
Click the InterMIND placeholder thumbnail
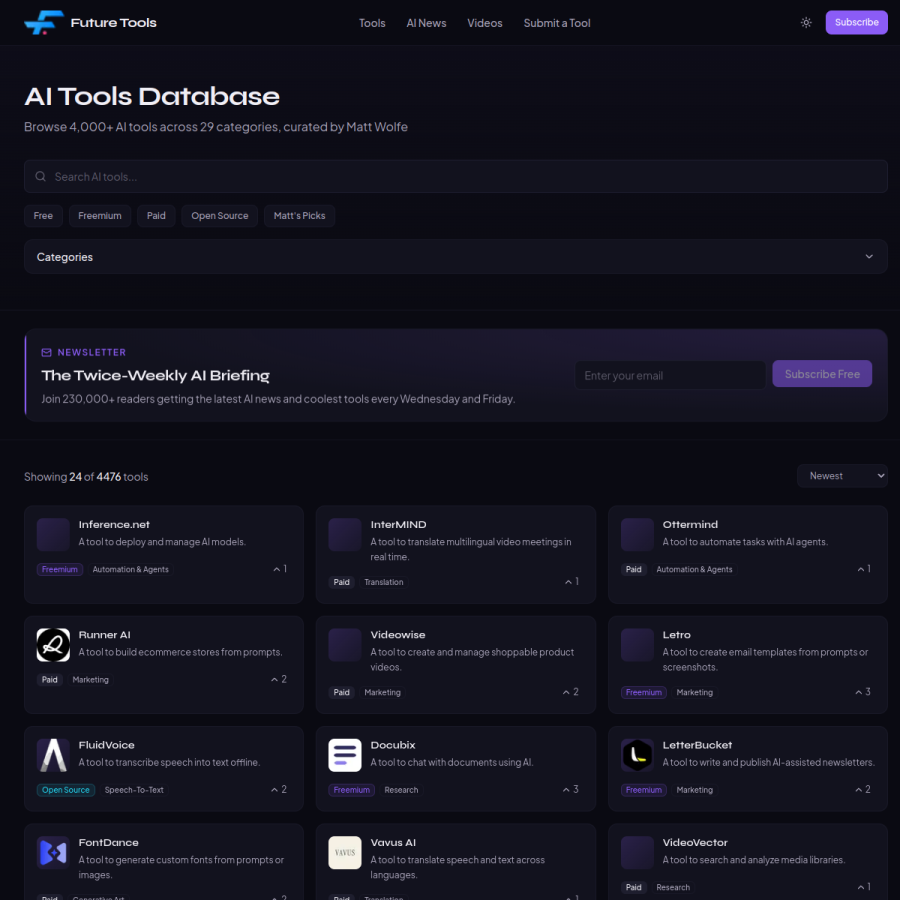click(344, 534)
